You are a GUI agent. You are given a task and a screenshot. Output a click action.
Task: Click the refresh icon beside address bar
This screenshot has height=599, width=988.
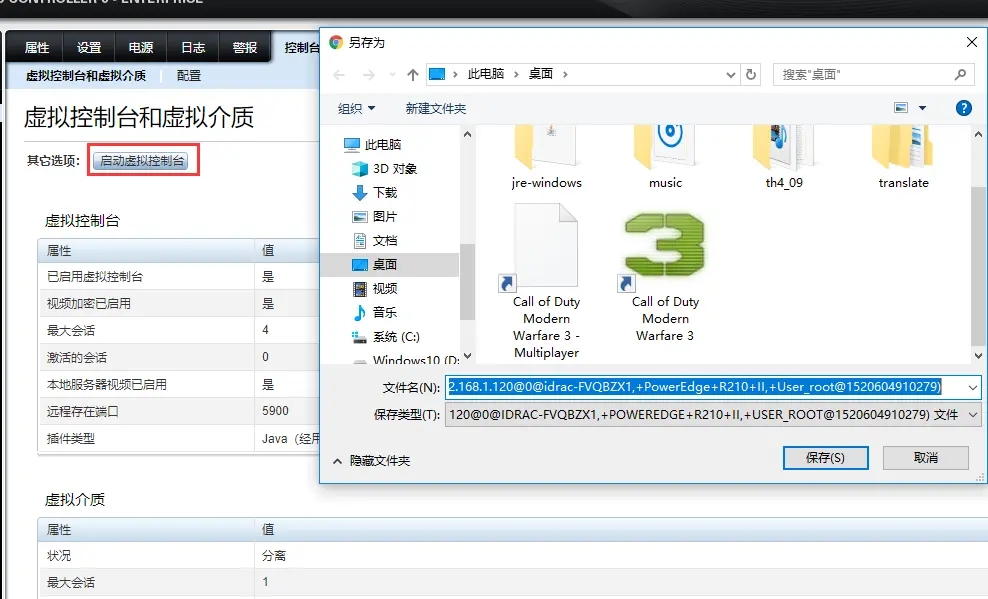(x=753, y=74)
